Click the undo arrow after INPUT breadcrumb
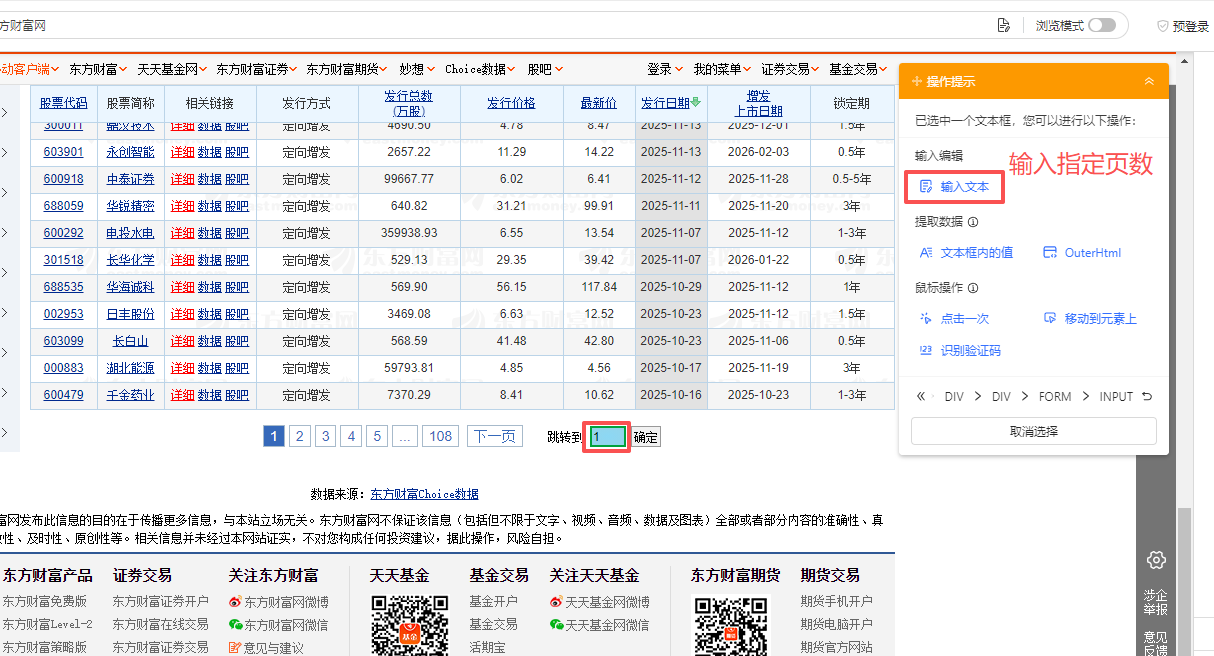1214x656 pixels. tap(1147, 397)
